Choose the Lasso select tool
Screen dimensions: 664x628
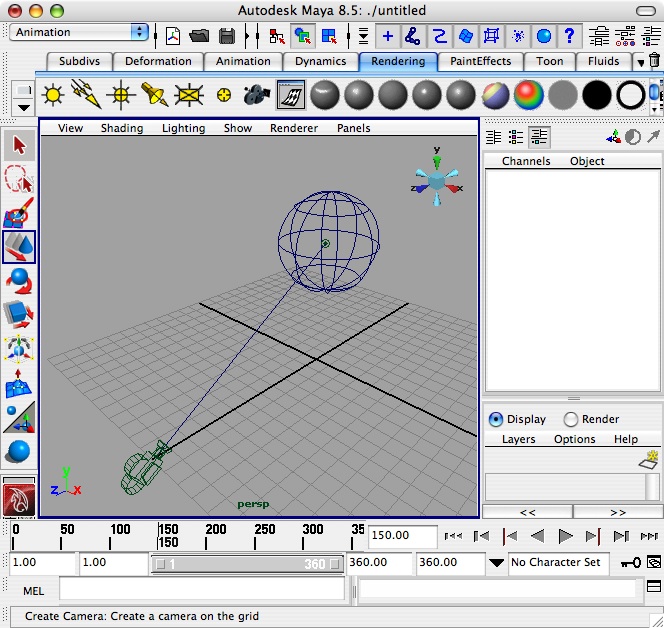19,180
